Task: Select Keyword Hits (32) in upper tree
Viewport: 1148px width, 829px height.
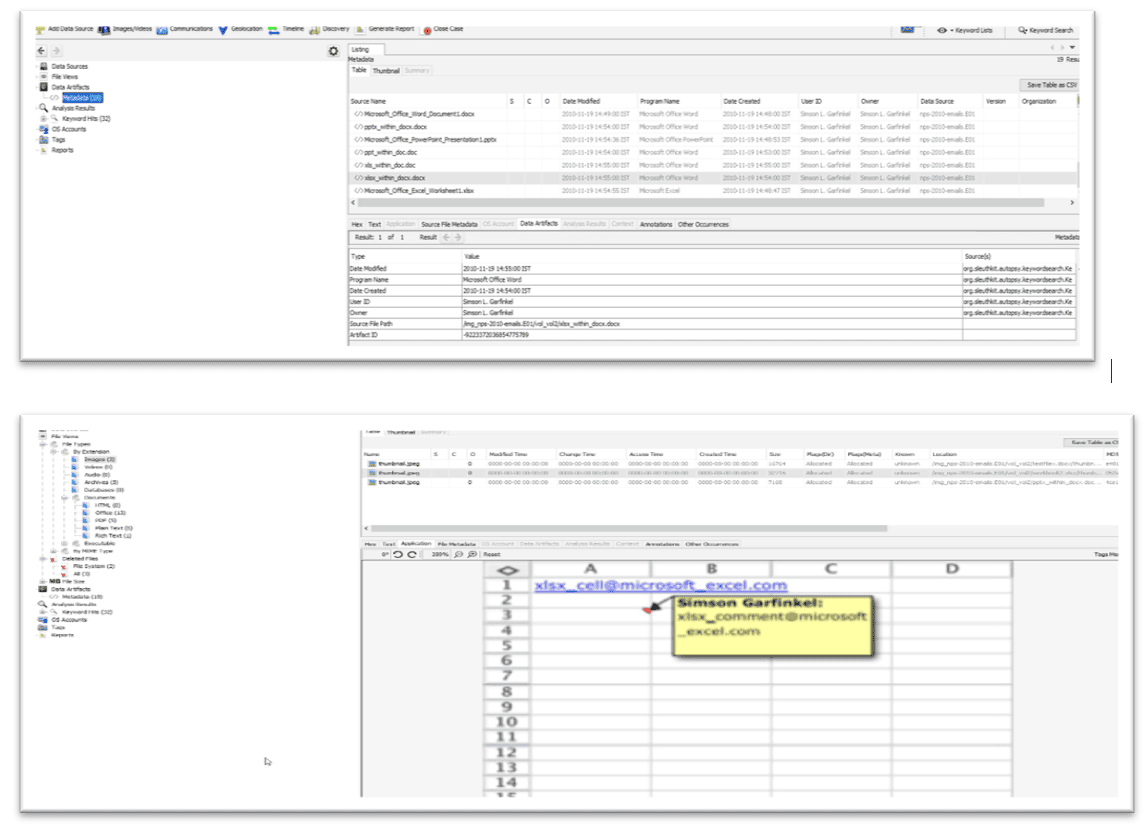Action: 86,118
